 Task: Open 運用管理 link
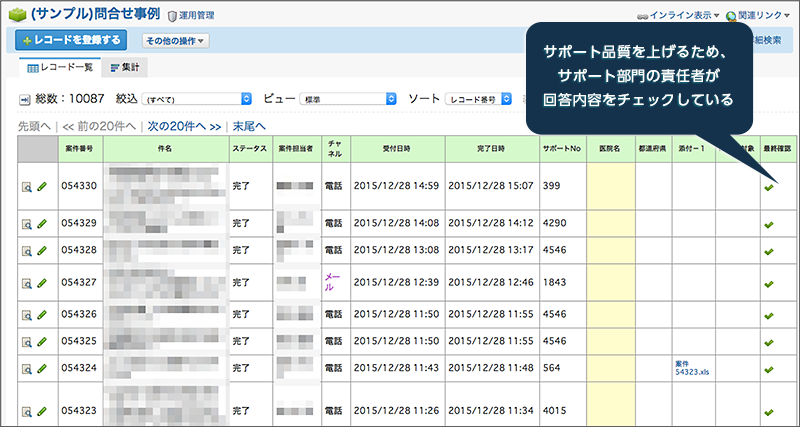coord(191,16)
